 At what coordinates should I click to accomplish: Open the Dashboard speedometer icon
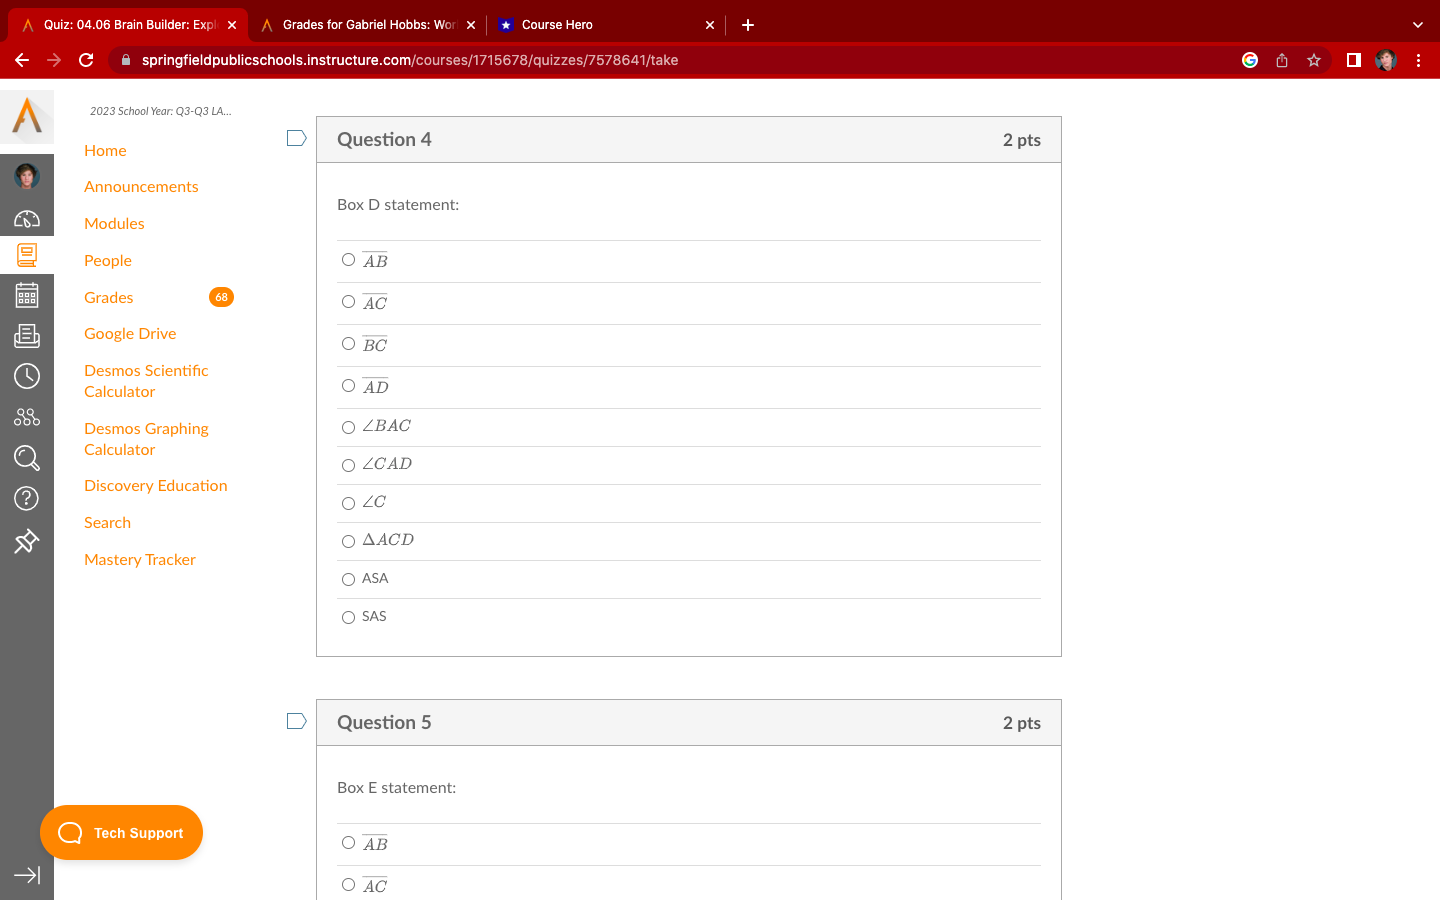pos(27,218)
